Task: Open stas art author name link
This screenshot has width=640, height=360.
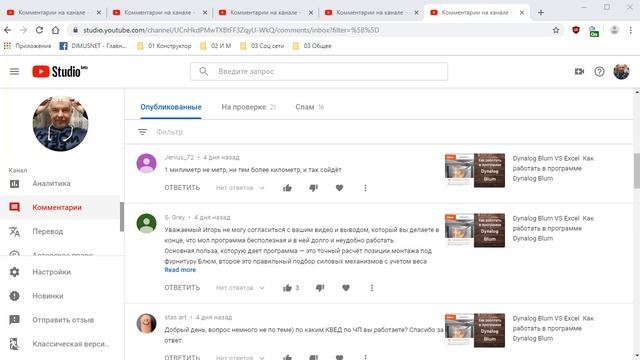Action: [176, 317]
